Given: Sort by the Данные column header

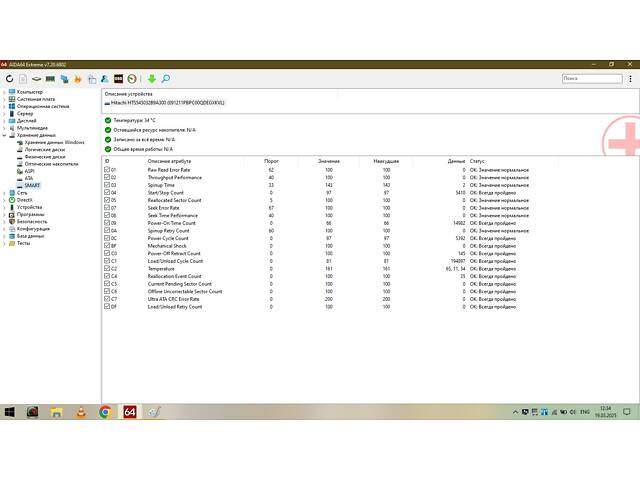Looking at the screenshot, I should [x=456, y=161].
